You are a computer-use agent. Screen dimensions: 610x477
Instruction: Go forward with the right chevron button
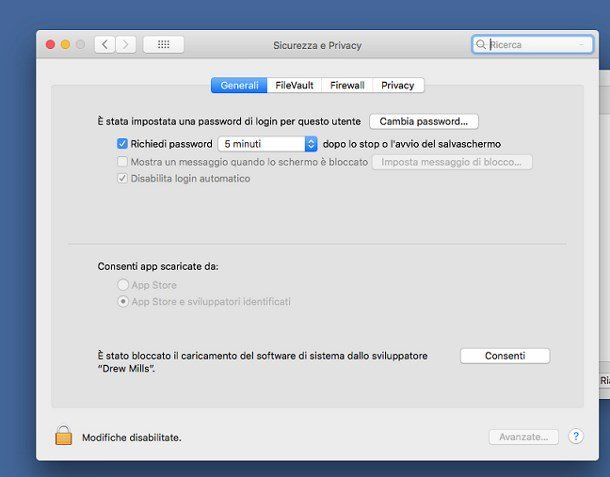(x=125, y=45)
